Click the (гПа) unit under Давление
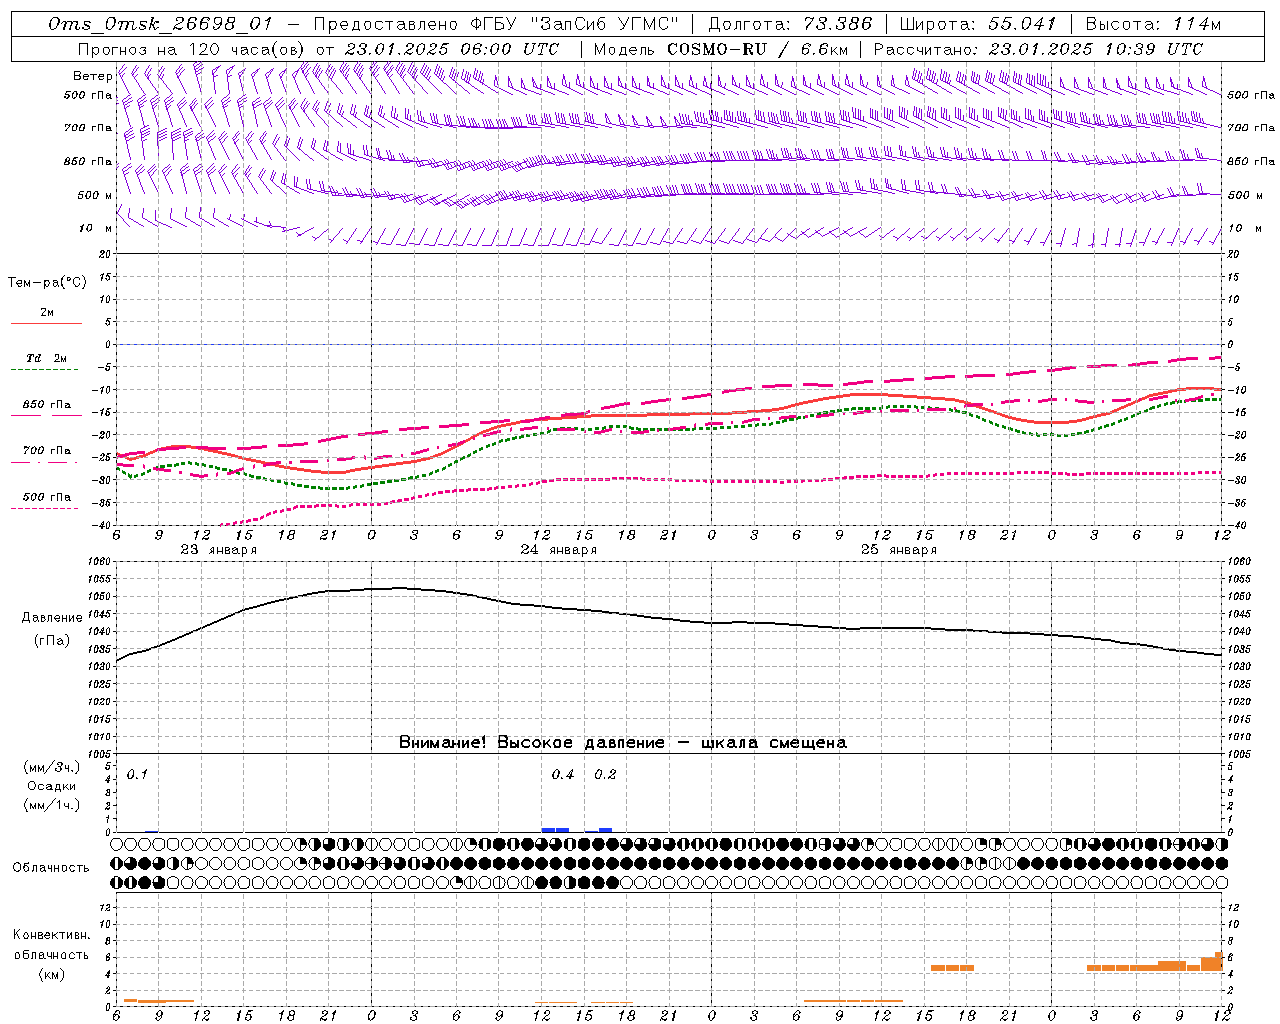 click(x=52, y=641)
